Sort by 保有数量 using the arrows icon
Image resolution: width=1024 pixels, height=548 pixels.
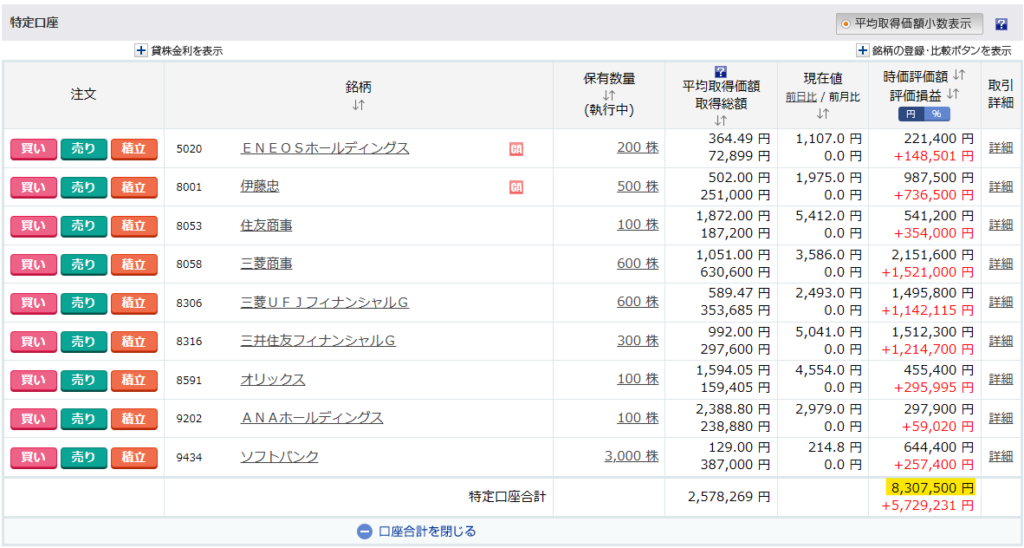point(609,95)
